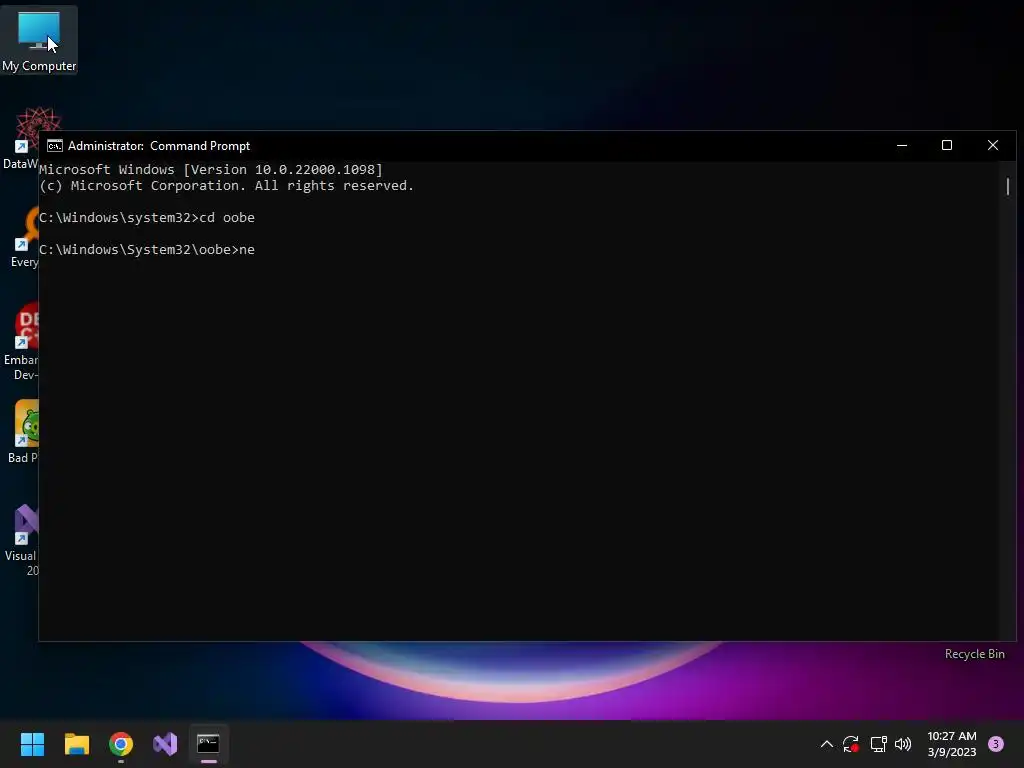Click the oobe prompt line with 'ne'

[x=147, y=249]
